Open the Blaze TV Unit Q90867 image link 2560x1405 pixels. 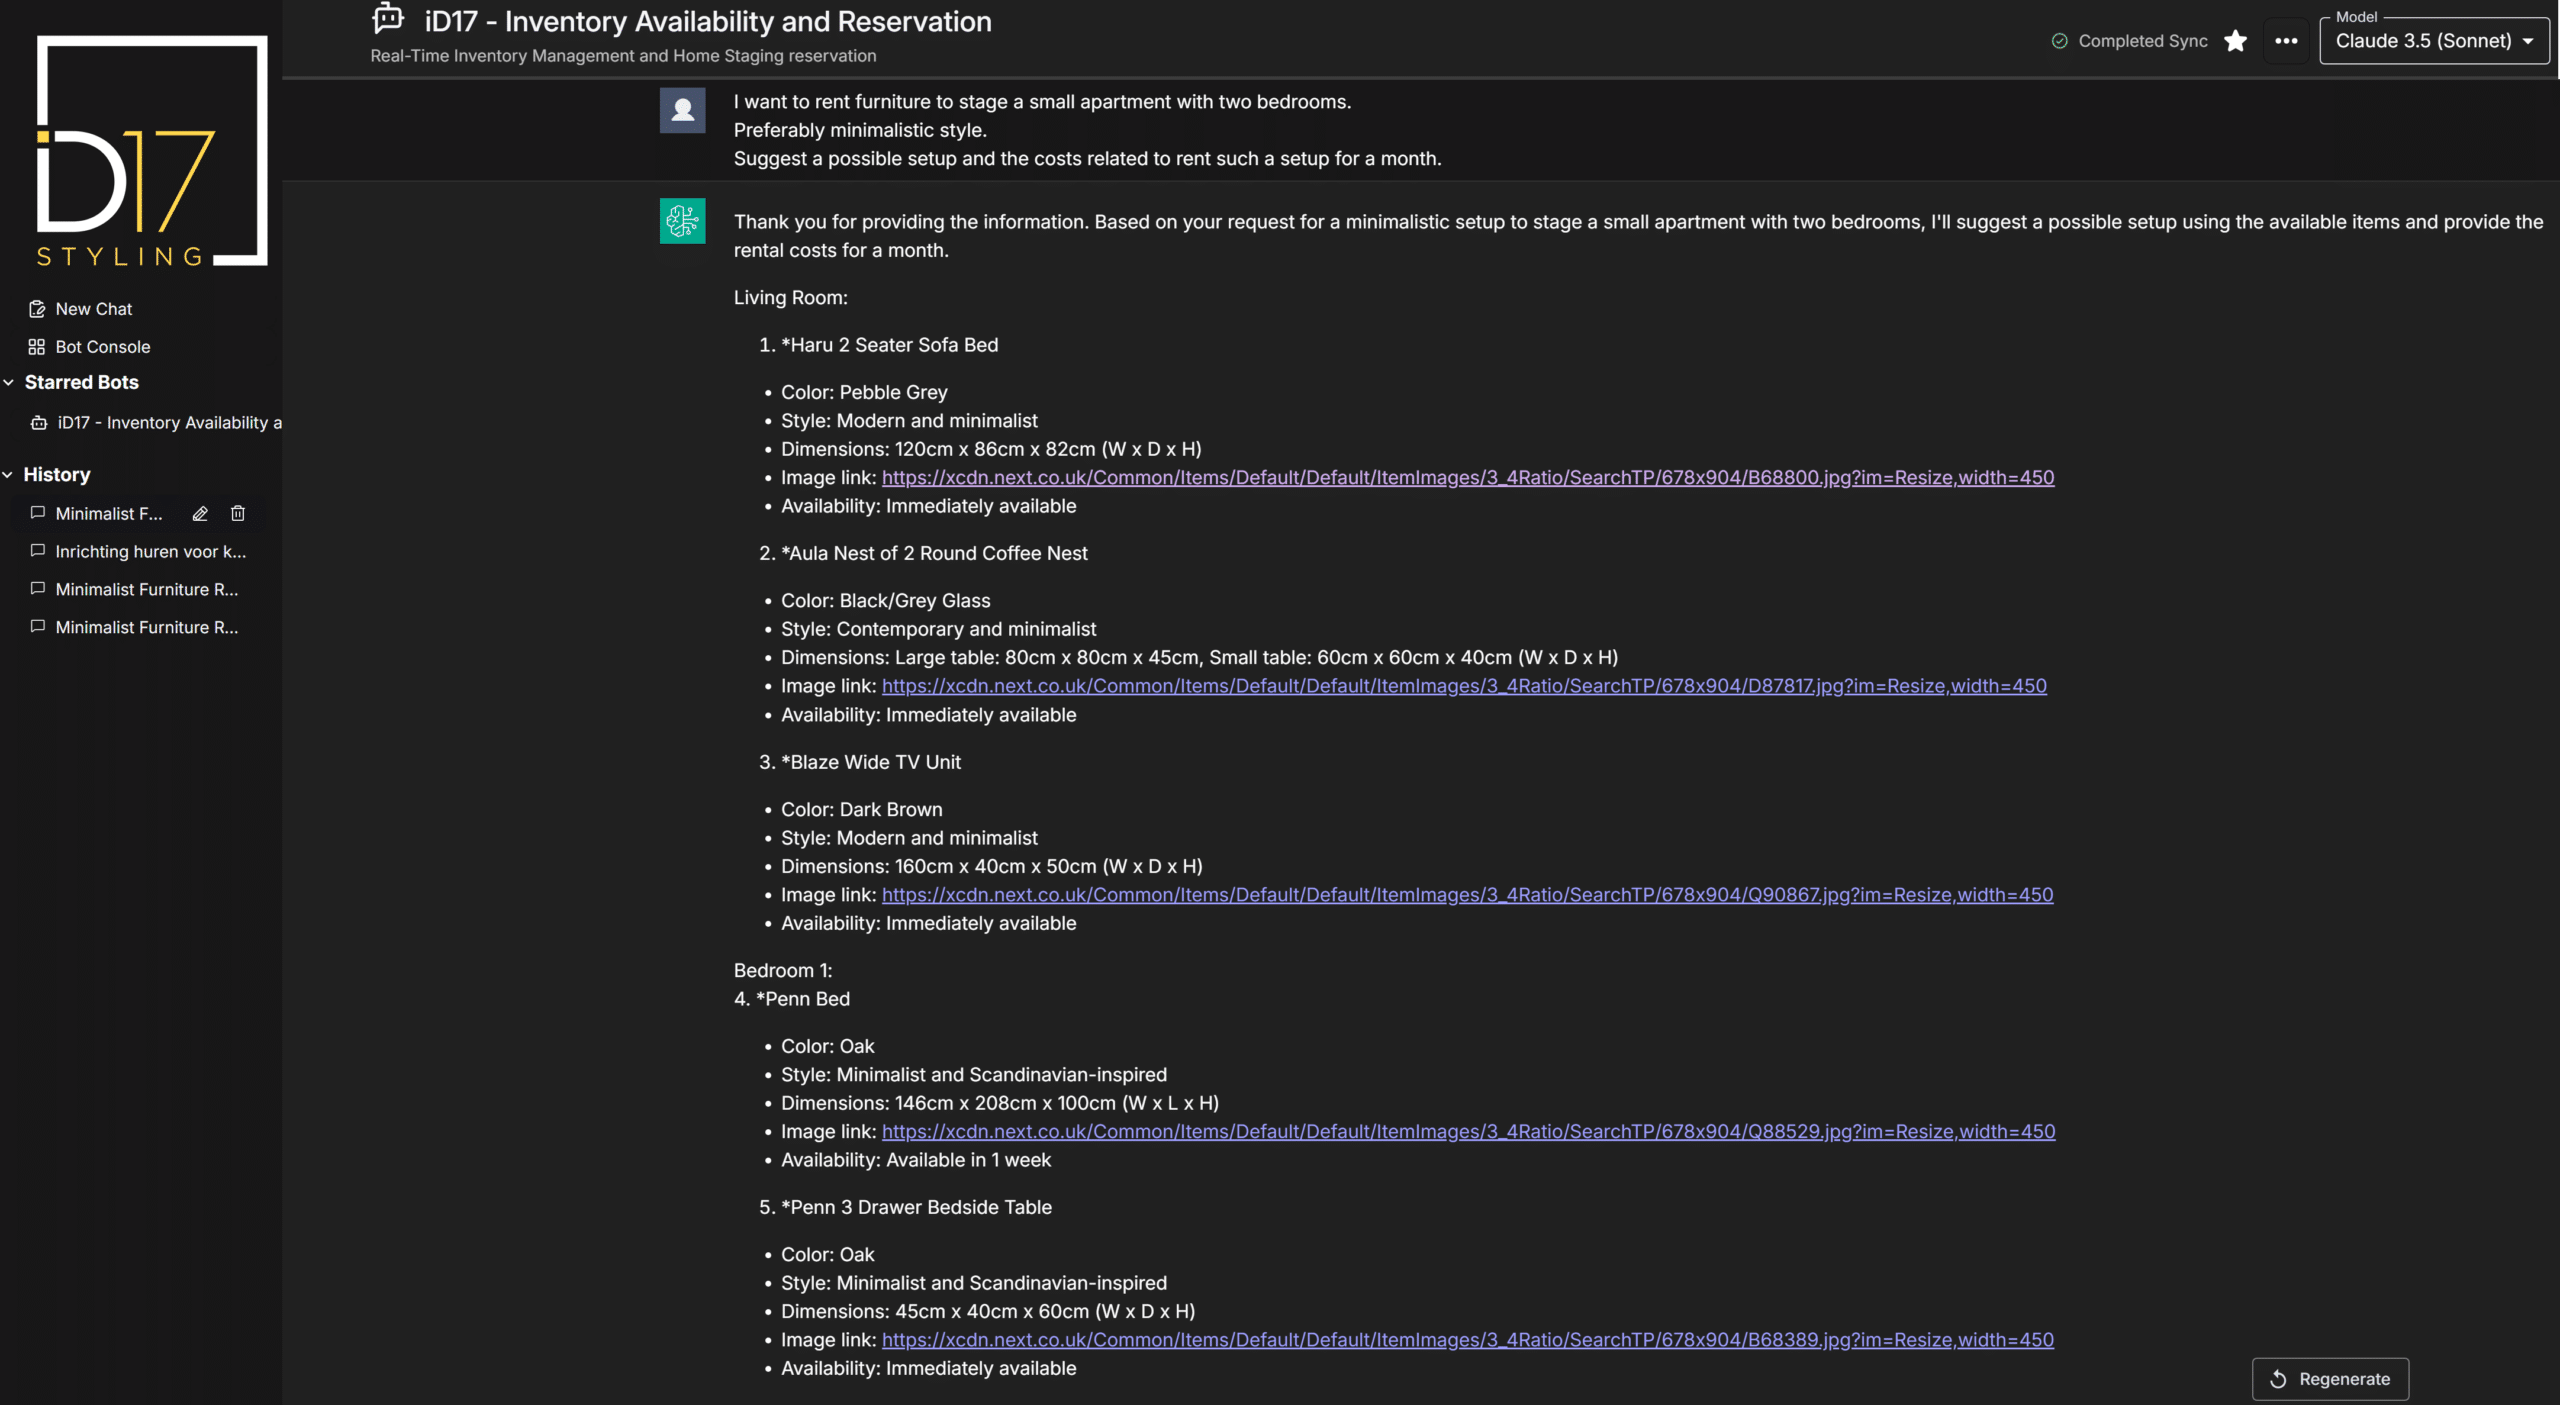coord(1467,895)
